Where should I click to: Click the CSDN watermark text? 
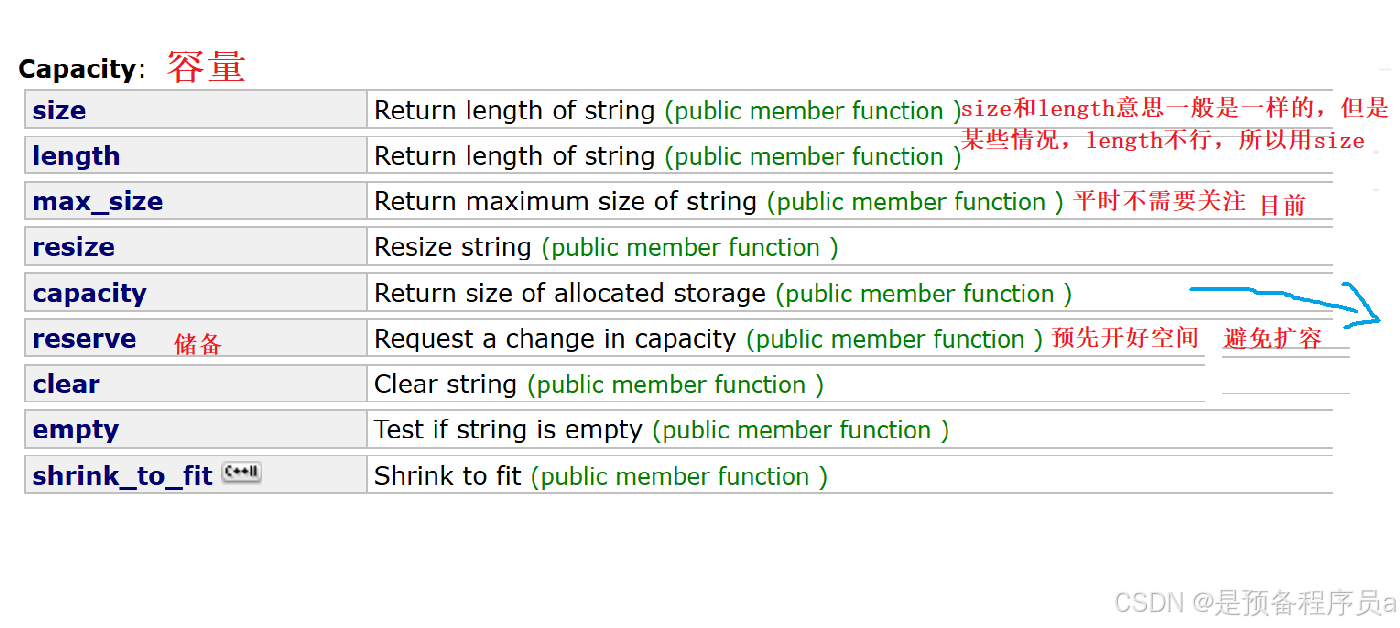click(1255, 602)
